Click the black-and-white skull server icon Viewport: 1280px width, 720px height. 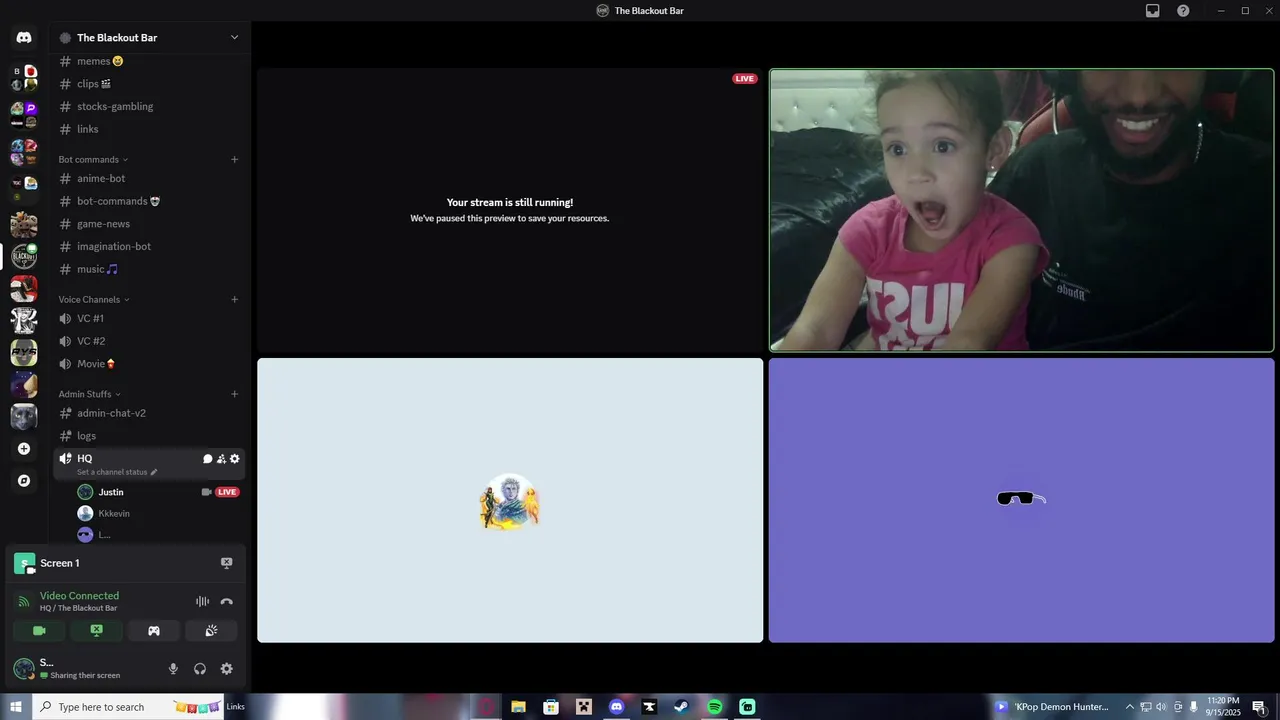[x=24, y=320]
